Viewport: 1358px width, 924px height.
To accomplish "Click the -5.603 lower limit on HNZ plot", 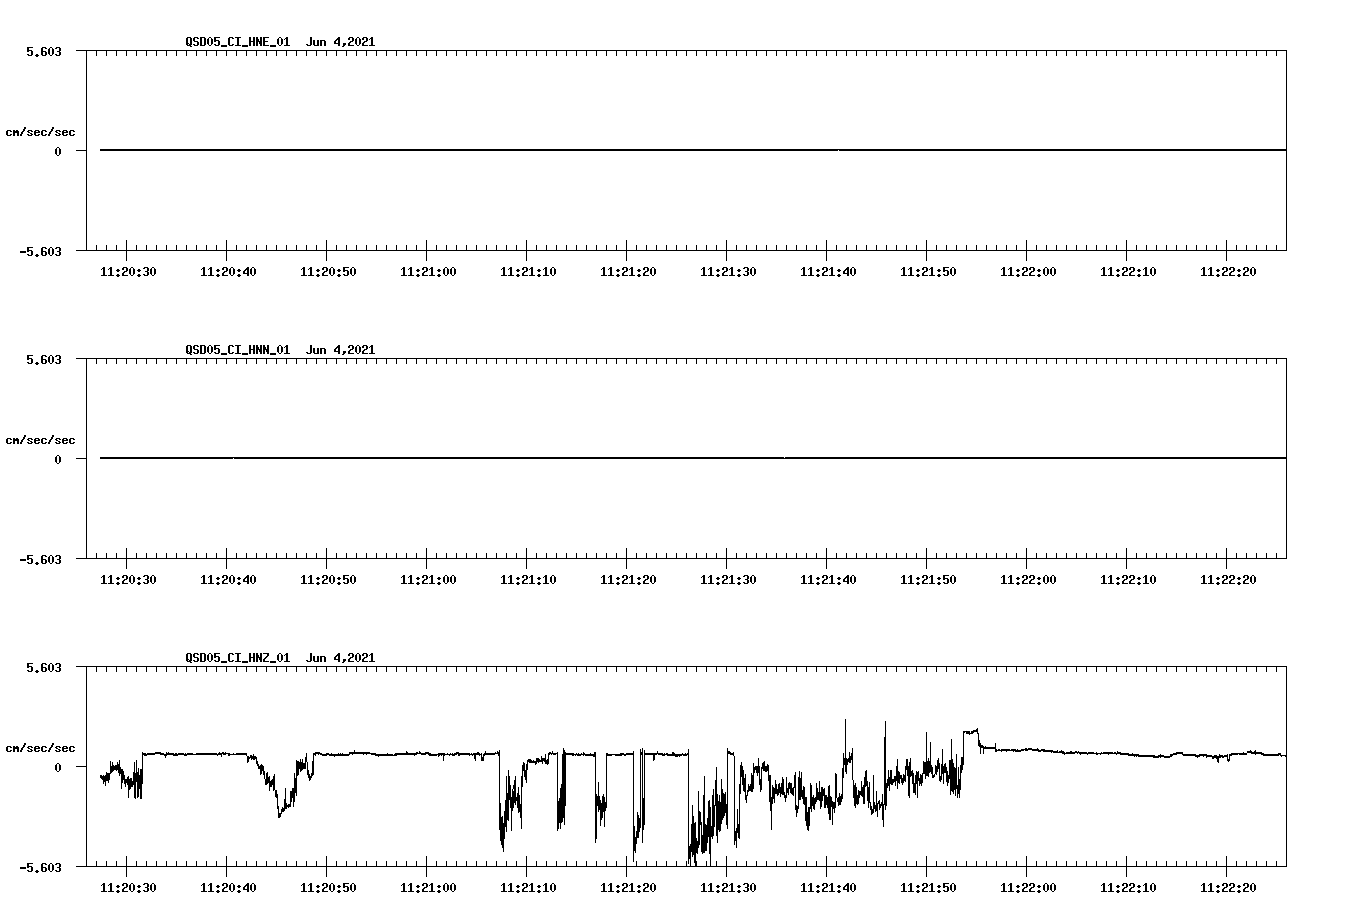I will pos(41,867).
